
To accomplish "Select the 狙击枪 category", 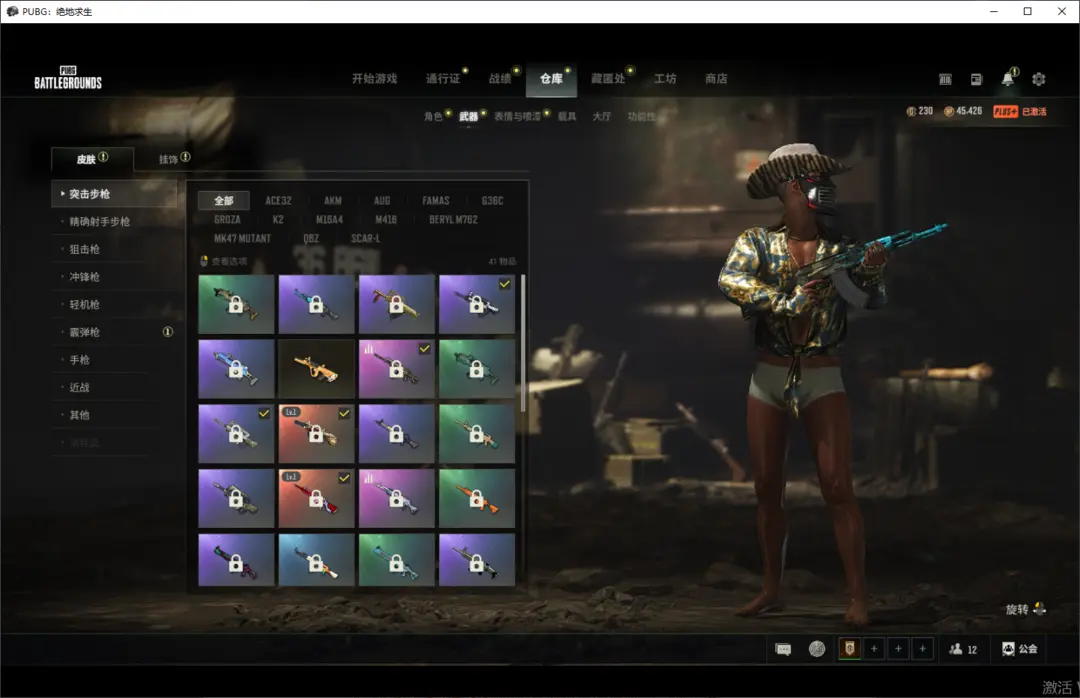I will pyautogui.click(x=85, y=249).
